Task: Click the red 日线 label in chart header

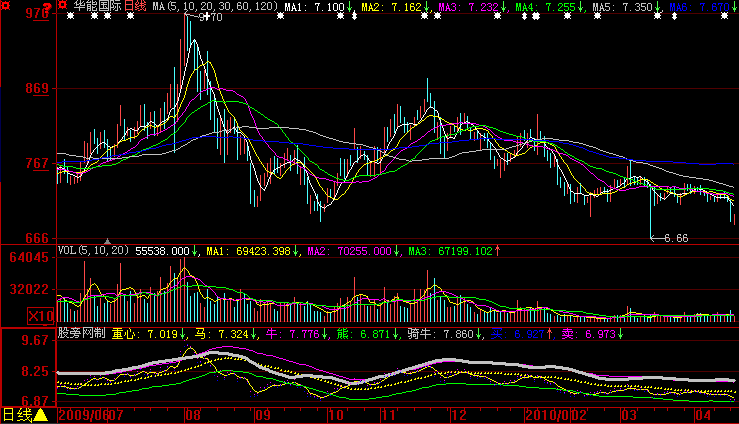Action: (134, 7)
